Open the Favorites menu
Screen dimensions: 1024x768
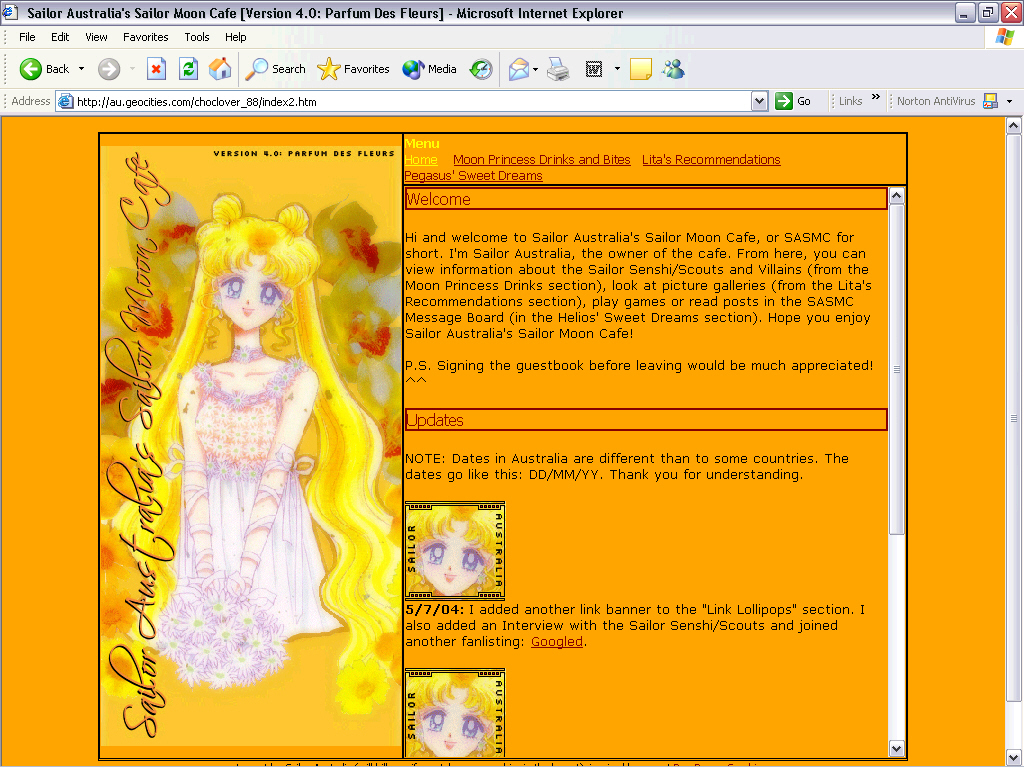point(146,37)
